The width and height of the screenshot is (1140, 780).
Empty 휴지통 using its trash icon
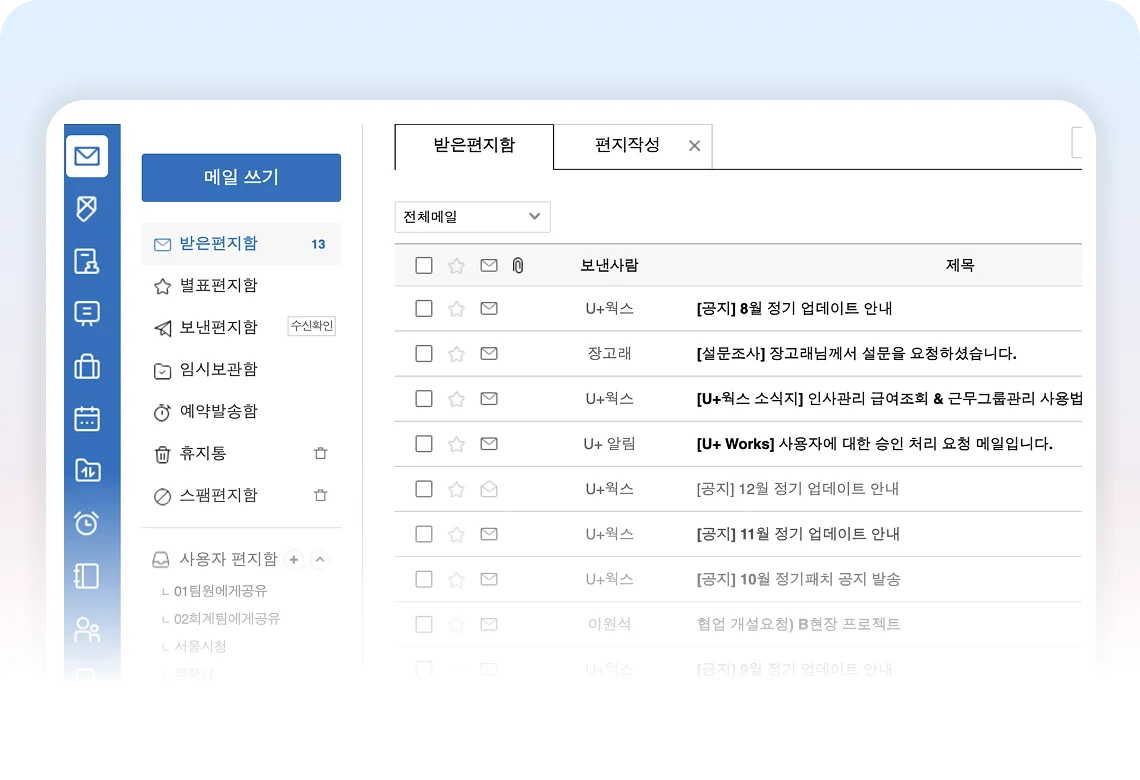point(320,454)
